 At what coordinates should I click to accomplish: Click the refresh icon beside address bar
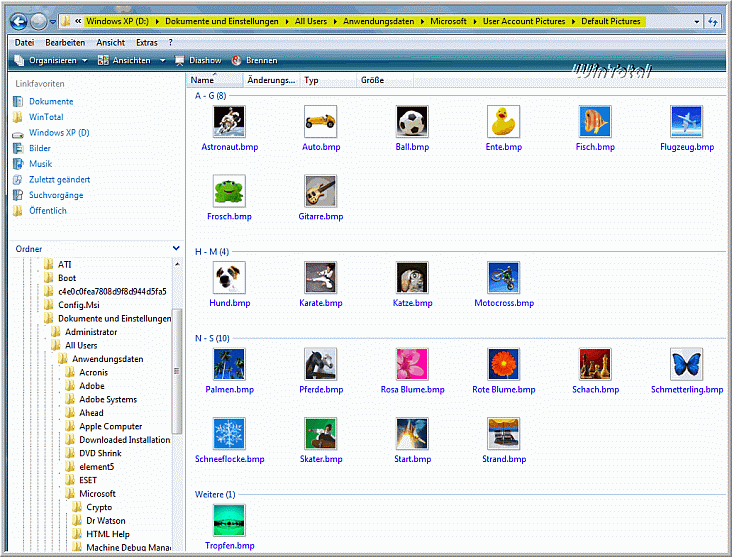(x=713, y=21)
